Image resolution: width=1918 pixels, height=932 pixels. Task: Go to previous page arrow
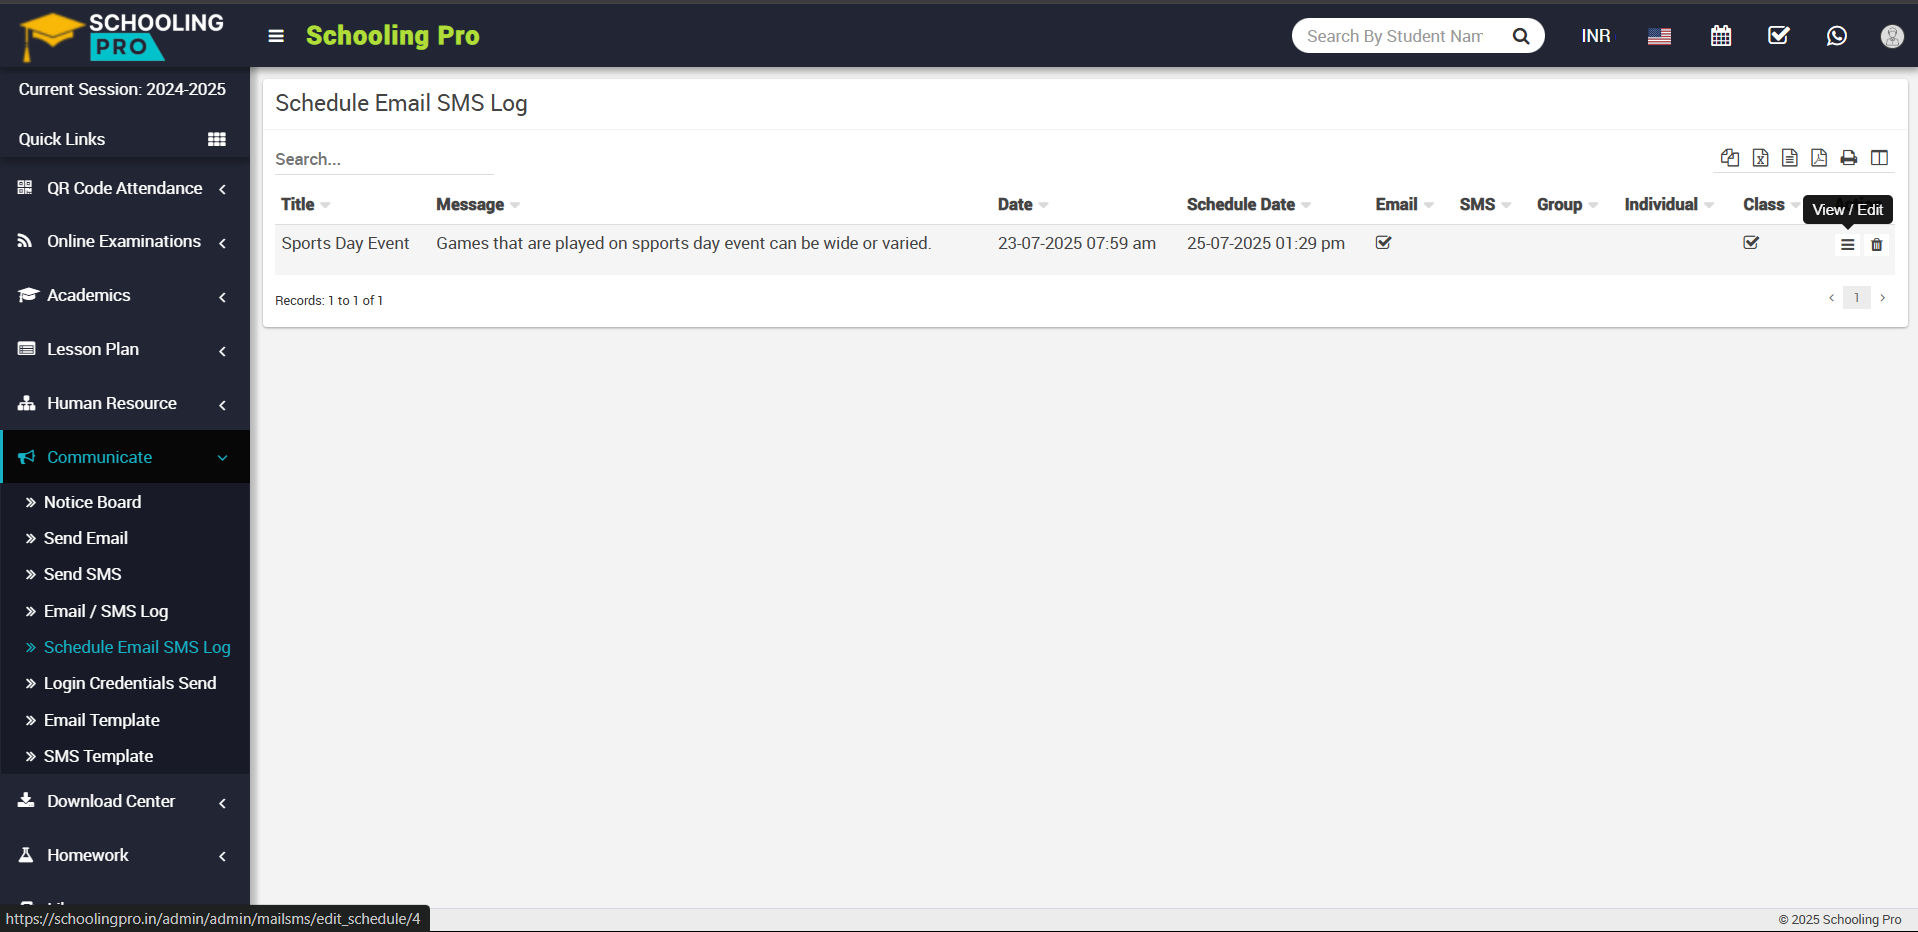(x=1831, y=298)
